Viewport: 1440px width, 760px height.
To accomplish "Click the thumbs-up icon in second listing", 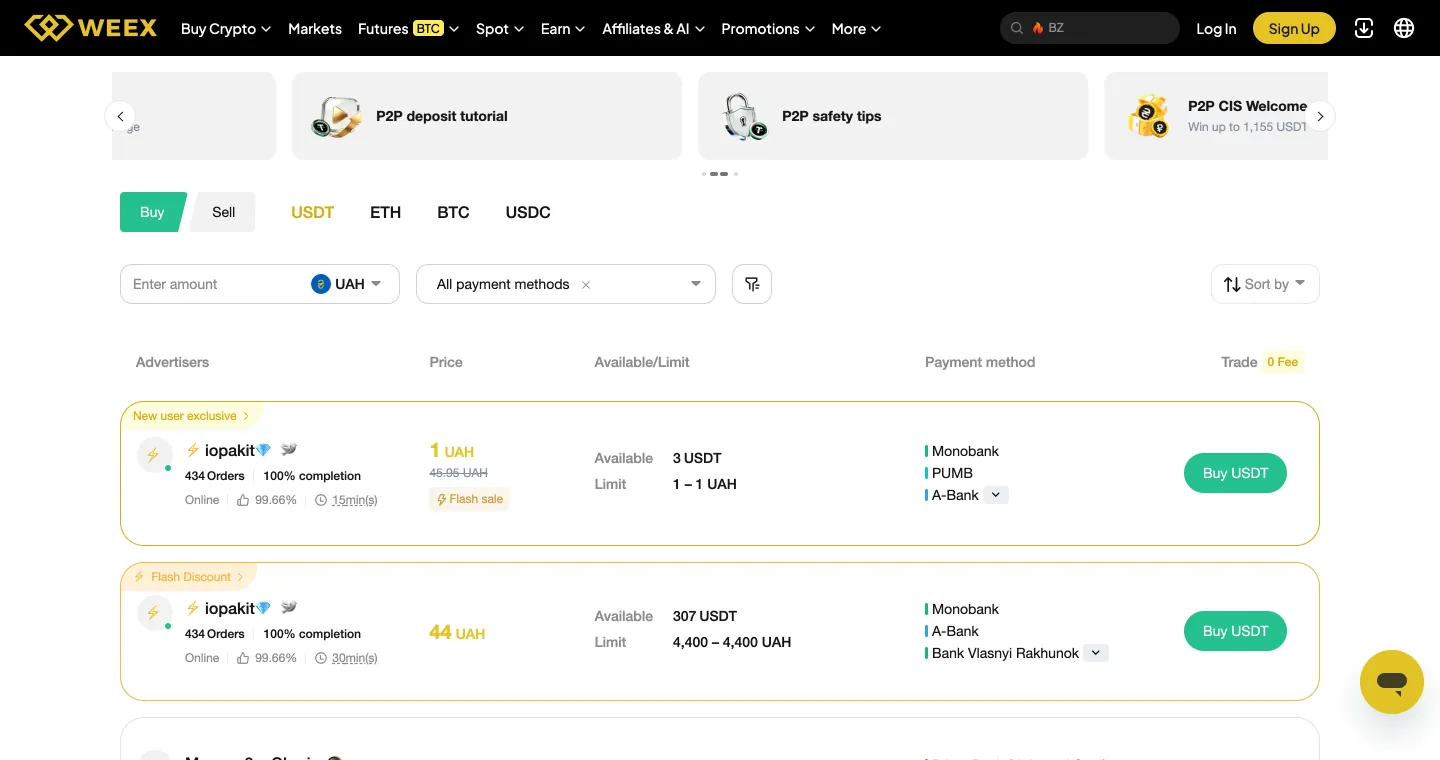I will click(243, 658).
